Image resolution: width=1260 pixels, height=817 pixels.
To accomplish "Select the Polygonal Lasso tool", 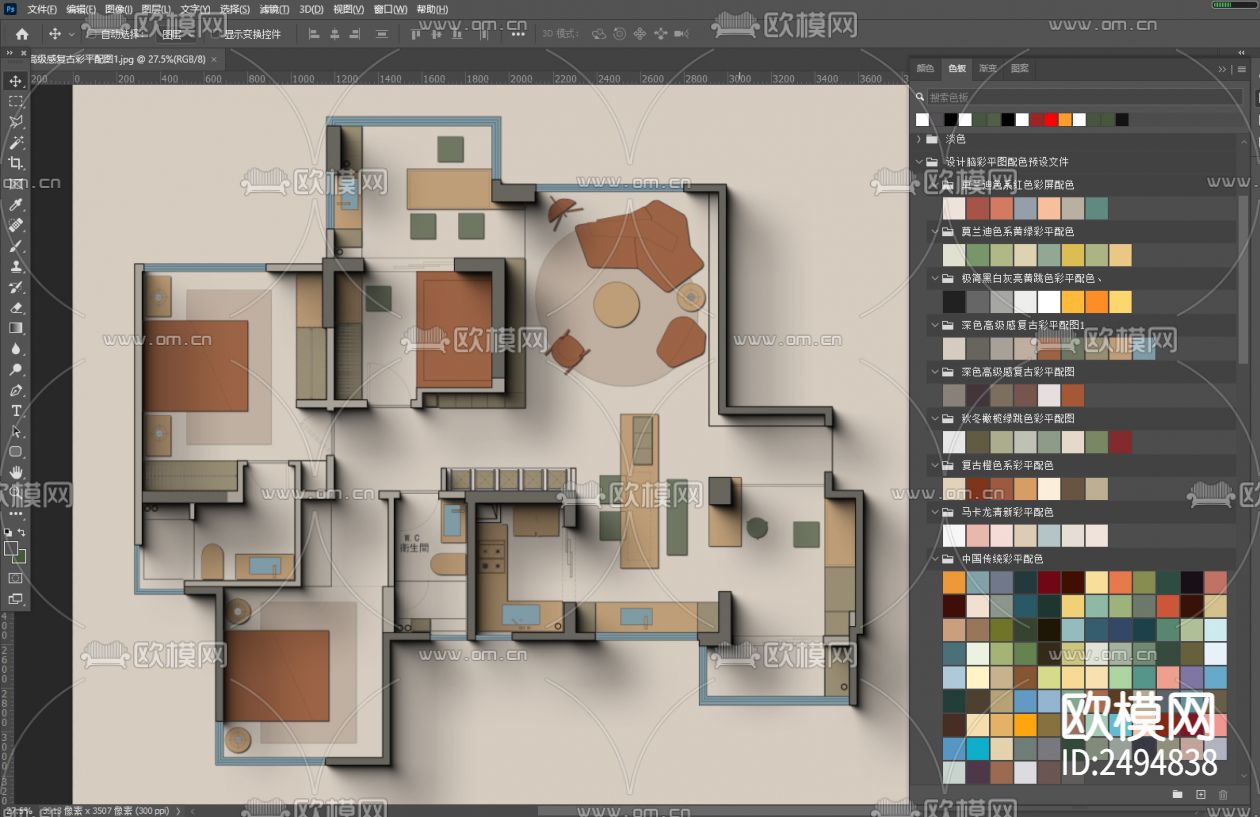I will (16, 122).
